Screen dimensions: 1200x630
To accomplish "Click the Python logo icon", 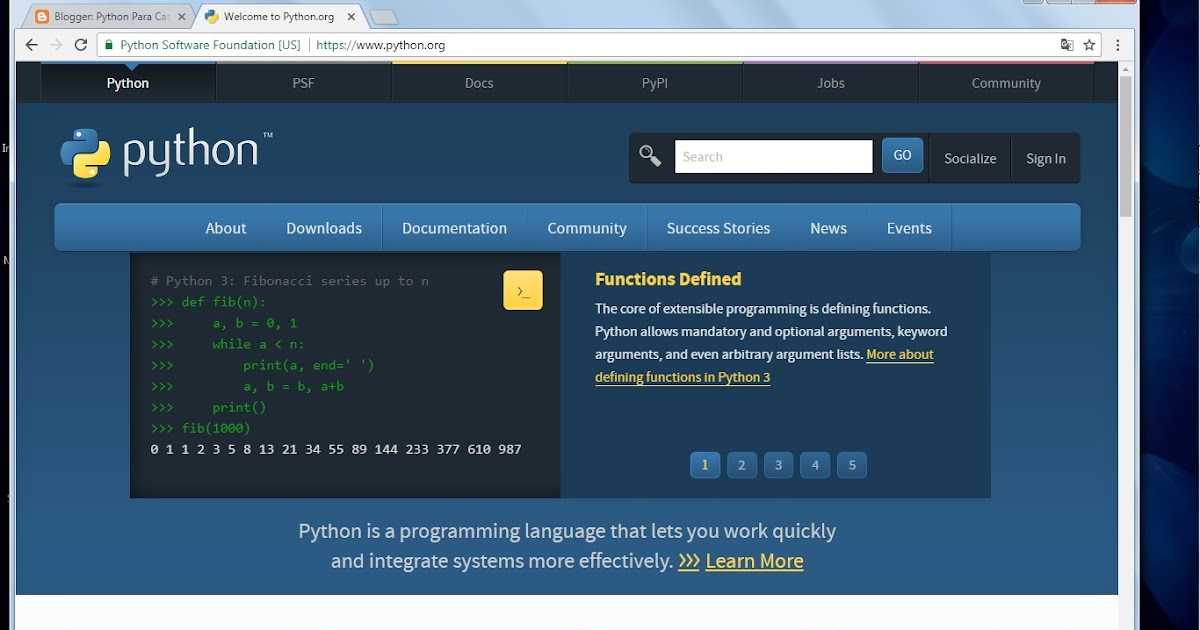I will tap(84, 154).
